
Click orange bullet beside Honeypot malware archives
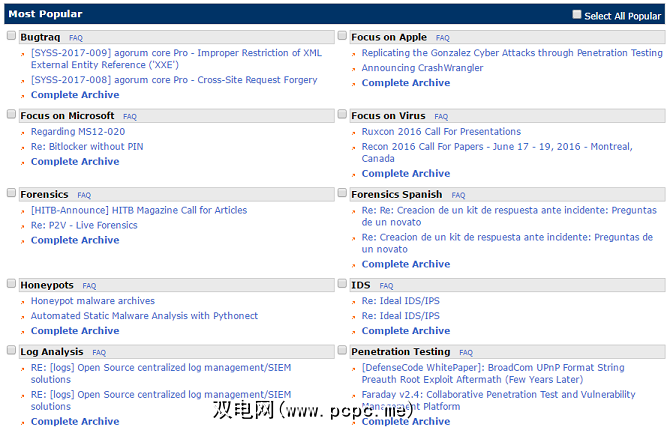click(23, 302)
